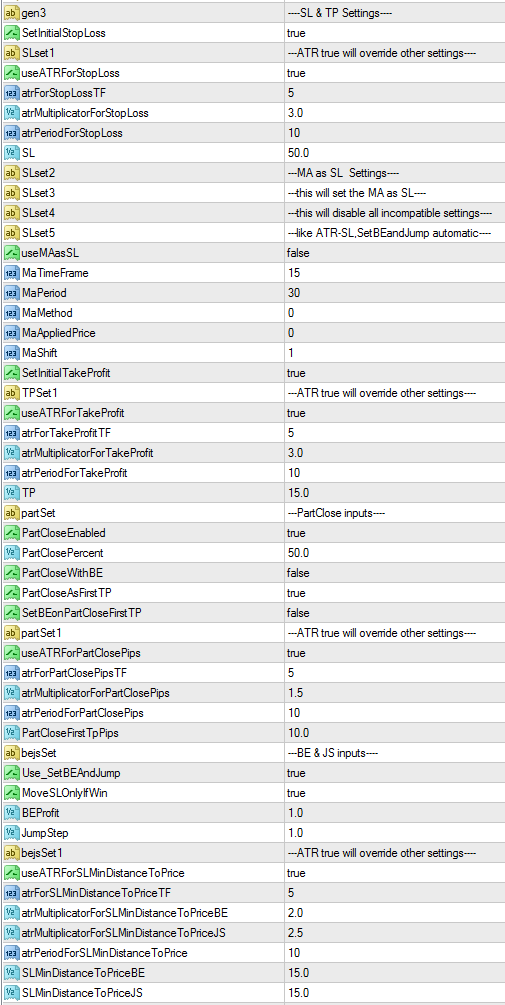Image resolution: width=505 pixels, height=1005 pixels.
Task: Click the bool icon beside PartCloseEnabled
Action: (12, 533)
